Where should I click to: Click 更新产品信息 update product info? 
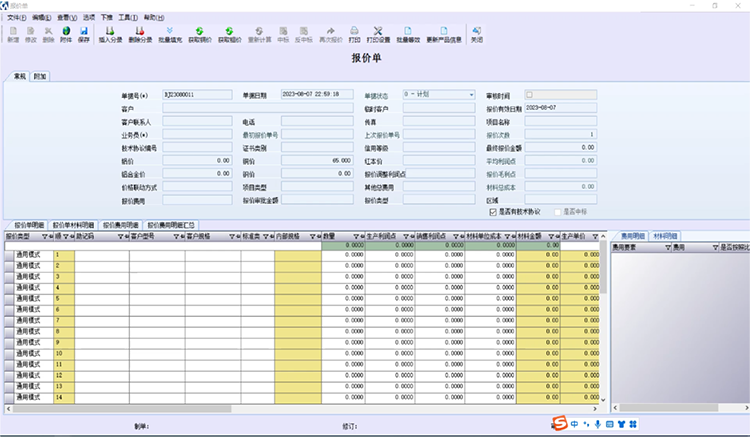444,34
